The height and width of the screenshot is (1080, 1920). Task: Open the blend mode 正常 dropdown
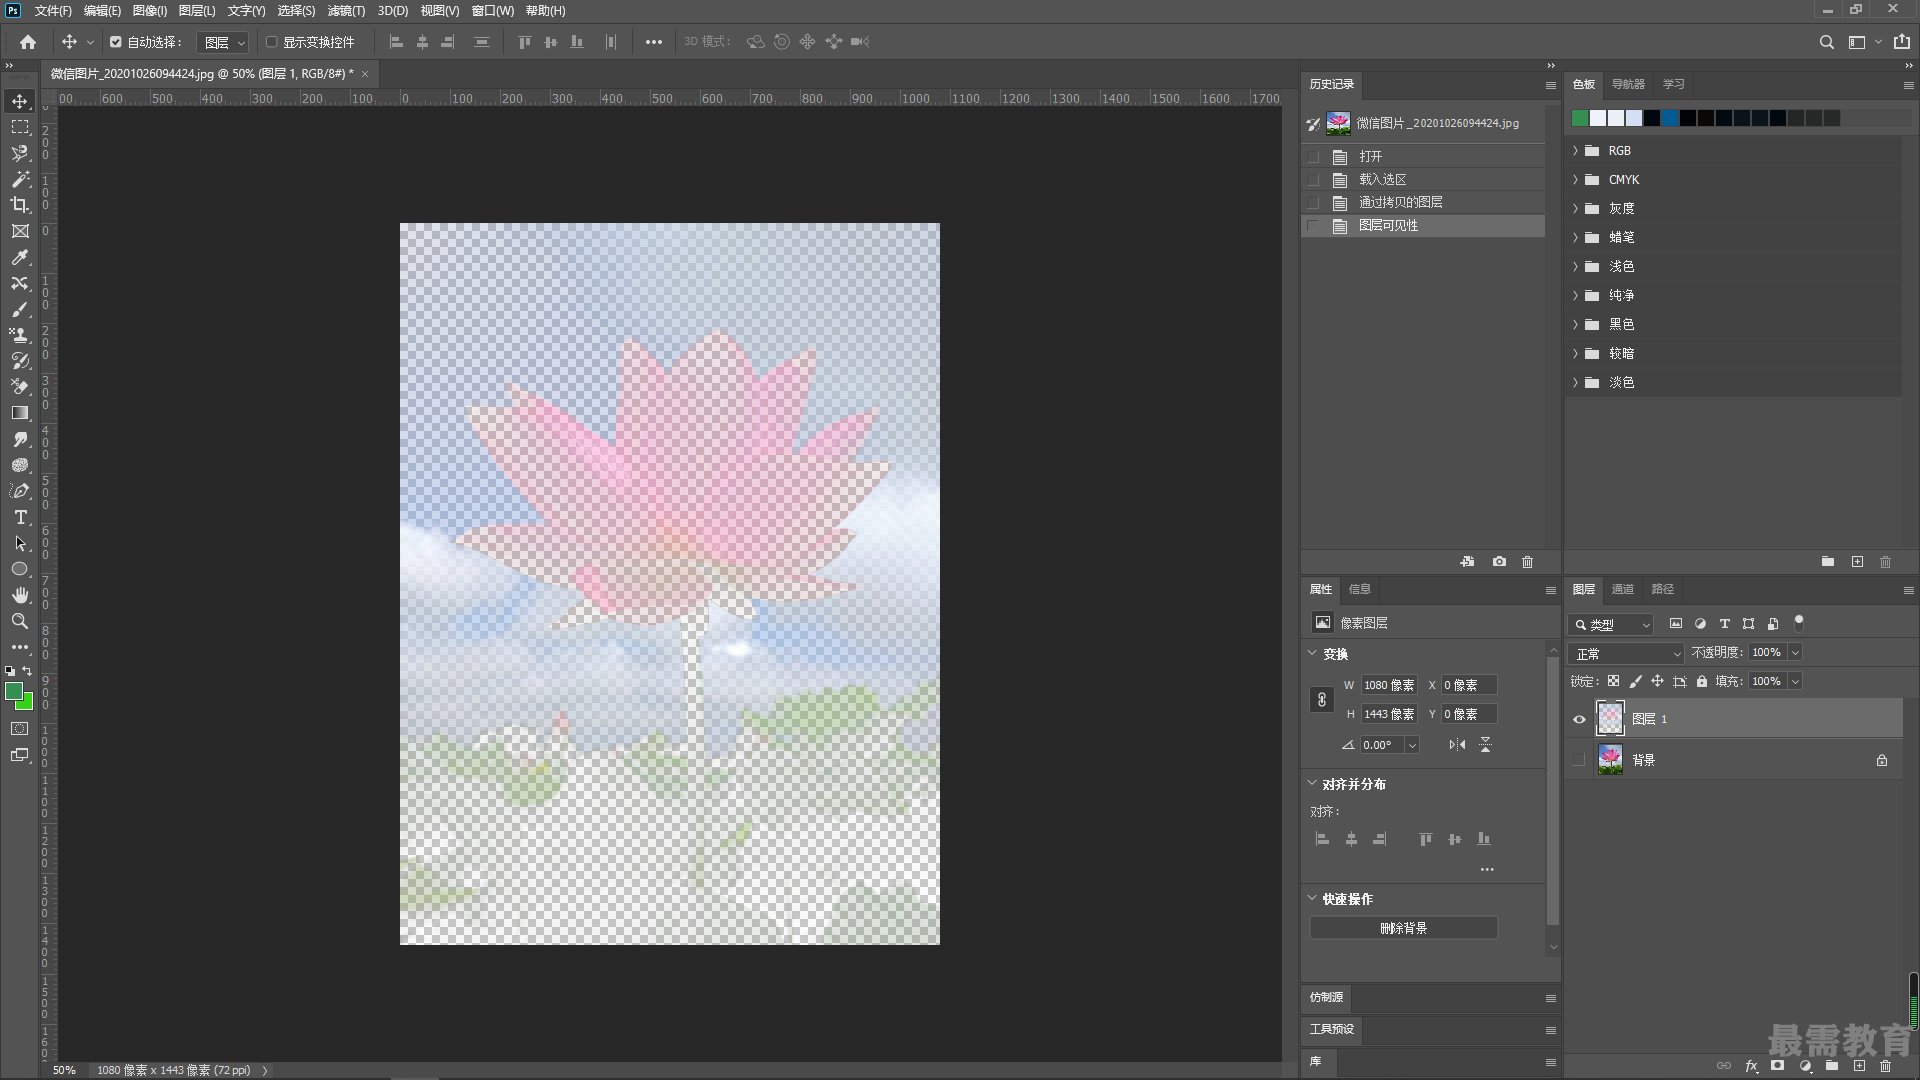(x=1626, y=653)
